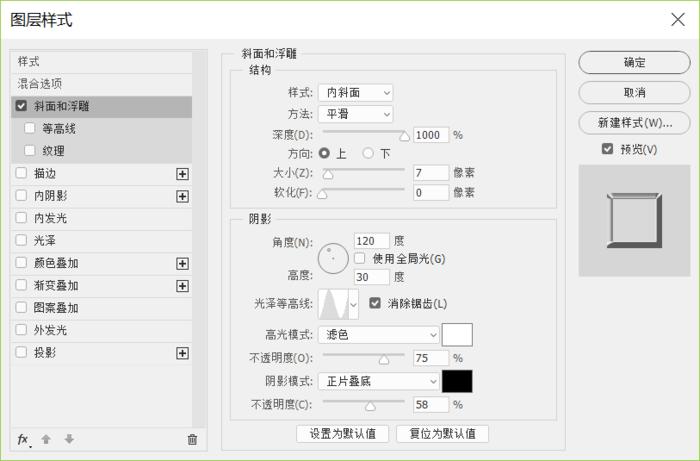The width and height of the screenshot is (700, 461).
Task: Click the 深度 slider handle
Action: (404, 136)
